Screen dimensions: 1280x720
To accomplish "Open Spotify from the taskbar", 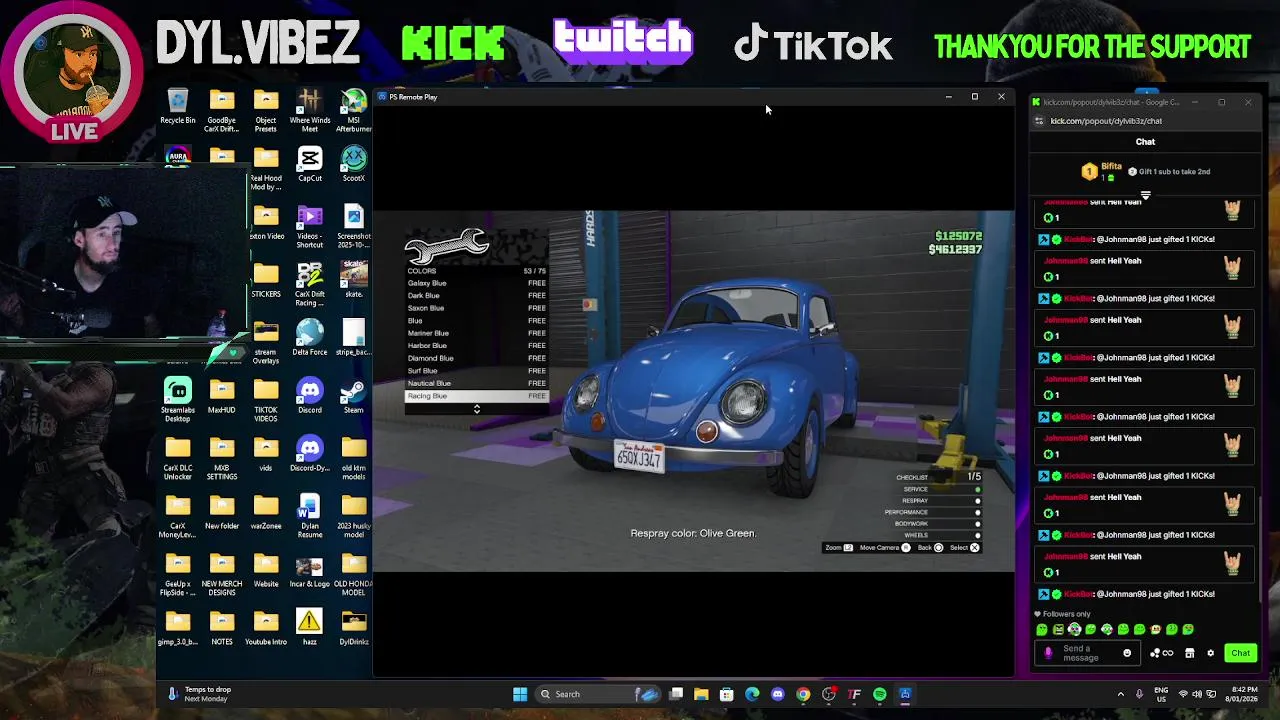I will pyautogui.click(x=880, y=694).
